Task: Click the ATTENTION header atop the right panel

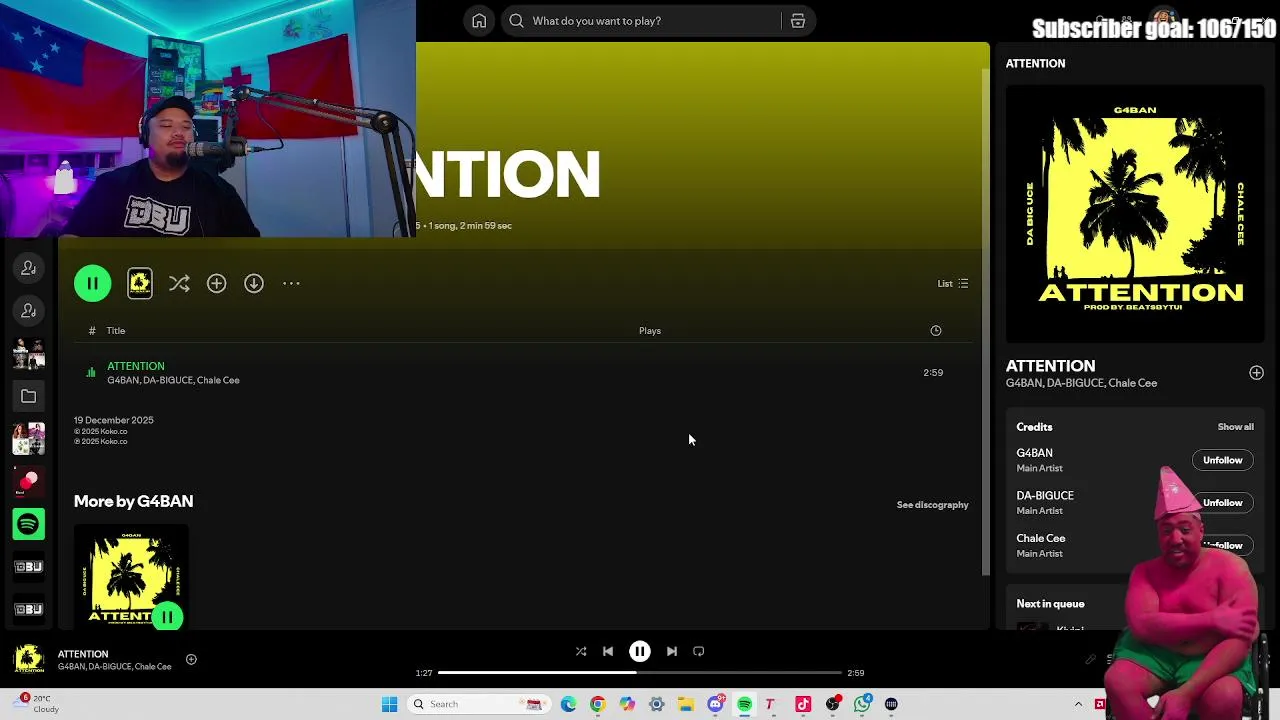Action: point(1035,63)
